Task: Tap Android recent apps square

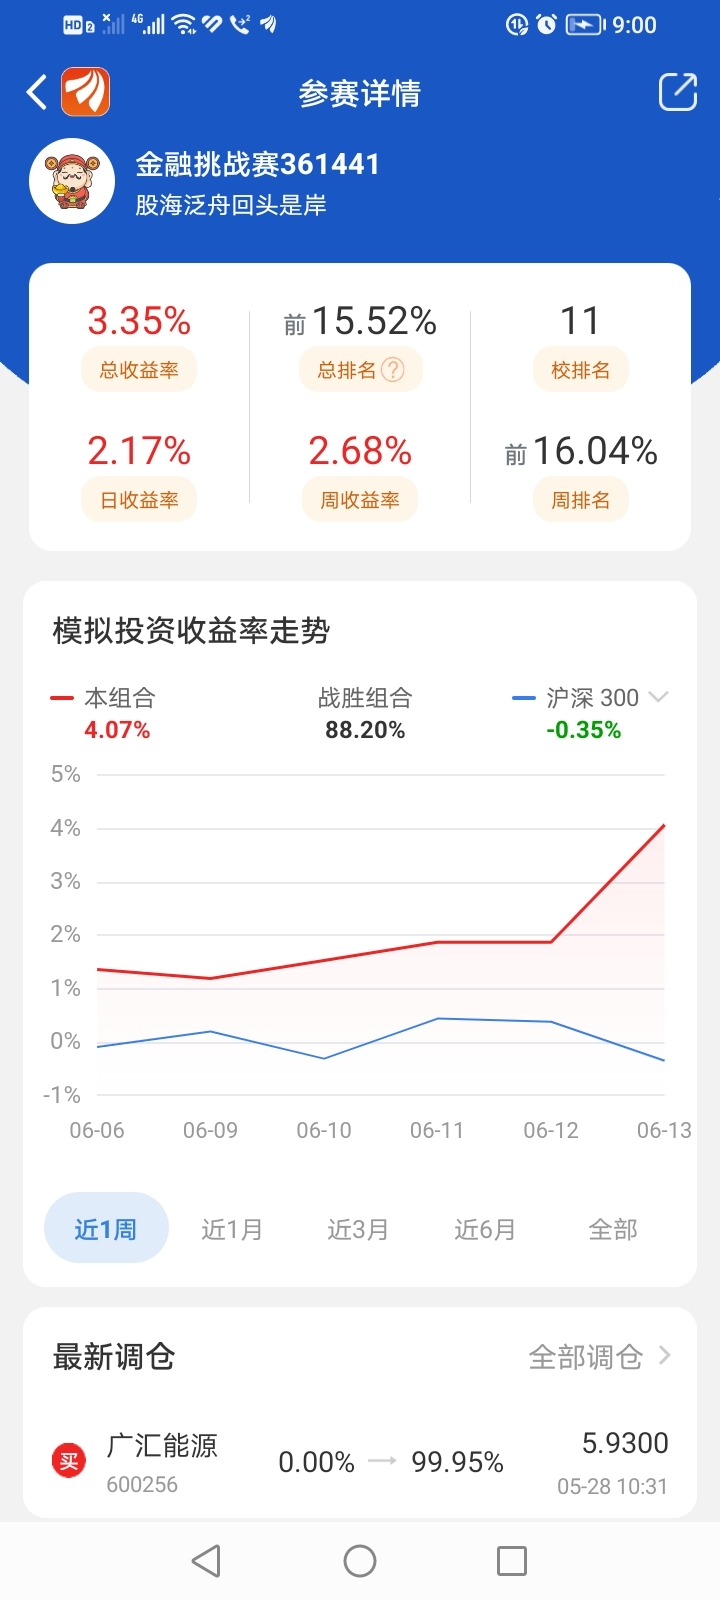Action: (x=512, y=1561)
